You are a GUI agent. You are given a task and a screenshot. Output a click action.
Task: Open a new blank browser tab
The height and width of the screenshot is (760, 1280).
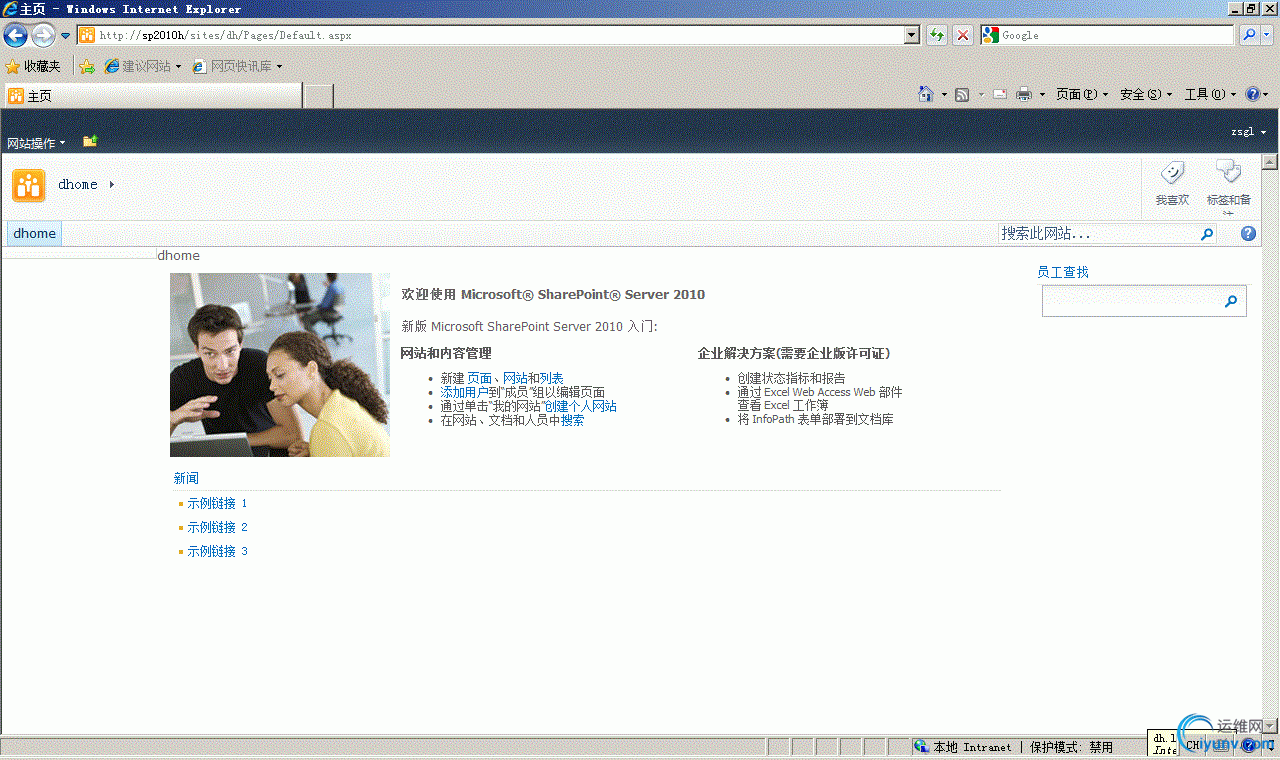coord(318,96)
